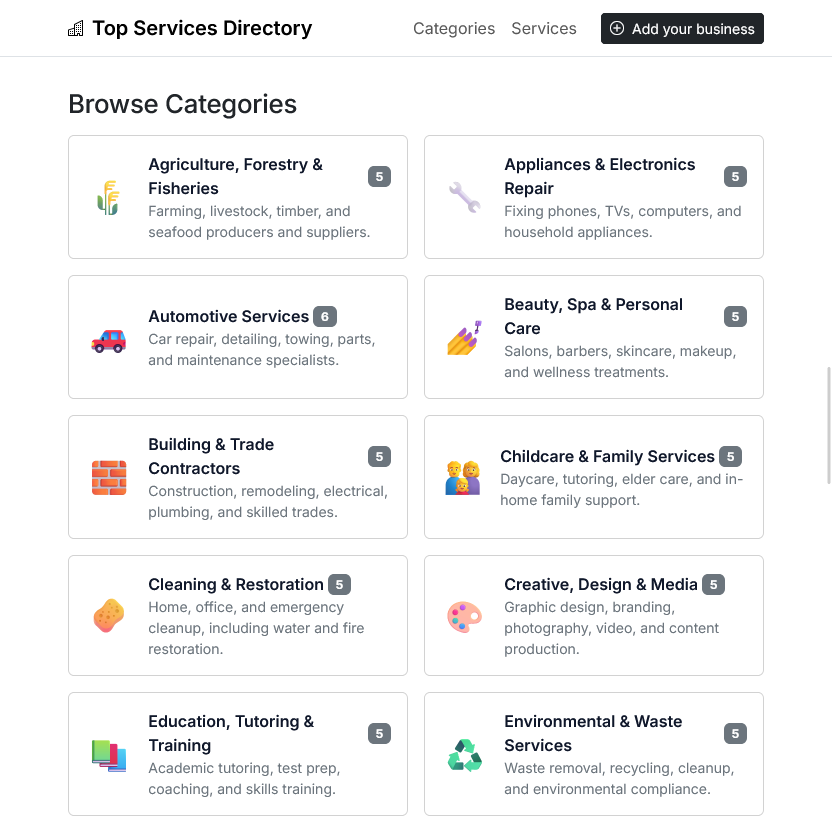
Task: Click the Add your business button
Action: tap(682, 28)
